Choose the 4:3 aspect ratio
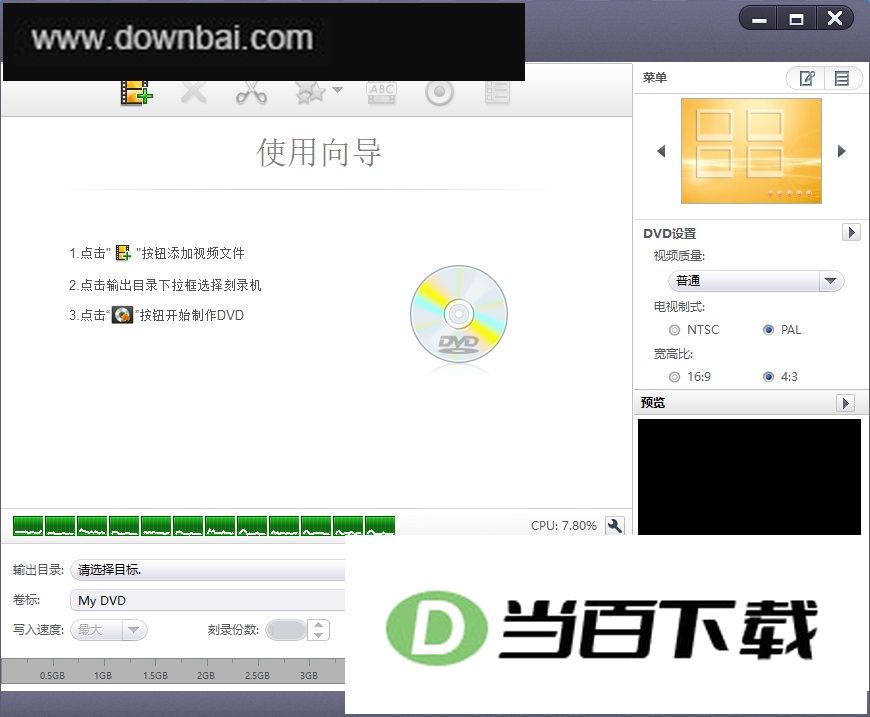870x717 pixels. (768, 377)
